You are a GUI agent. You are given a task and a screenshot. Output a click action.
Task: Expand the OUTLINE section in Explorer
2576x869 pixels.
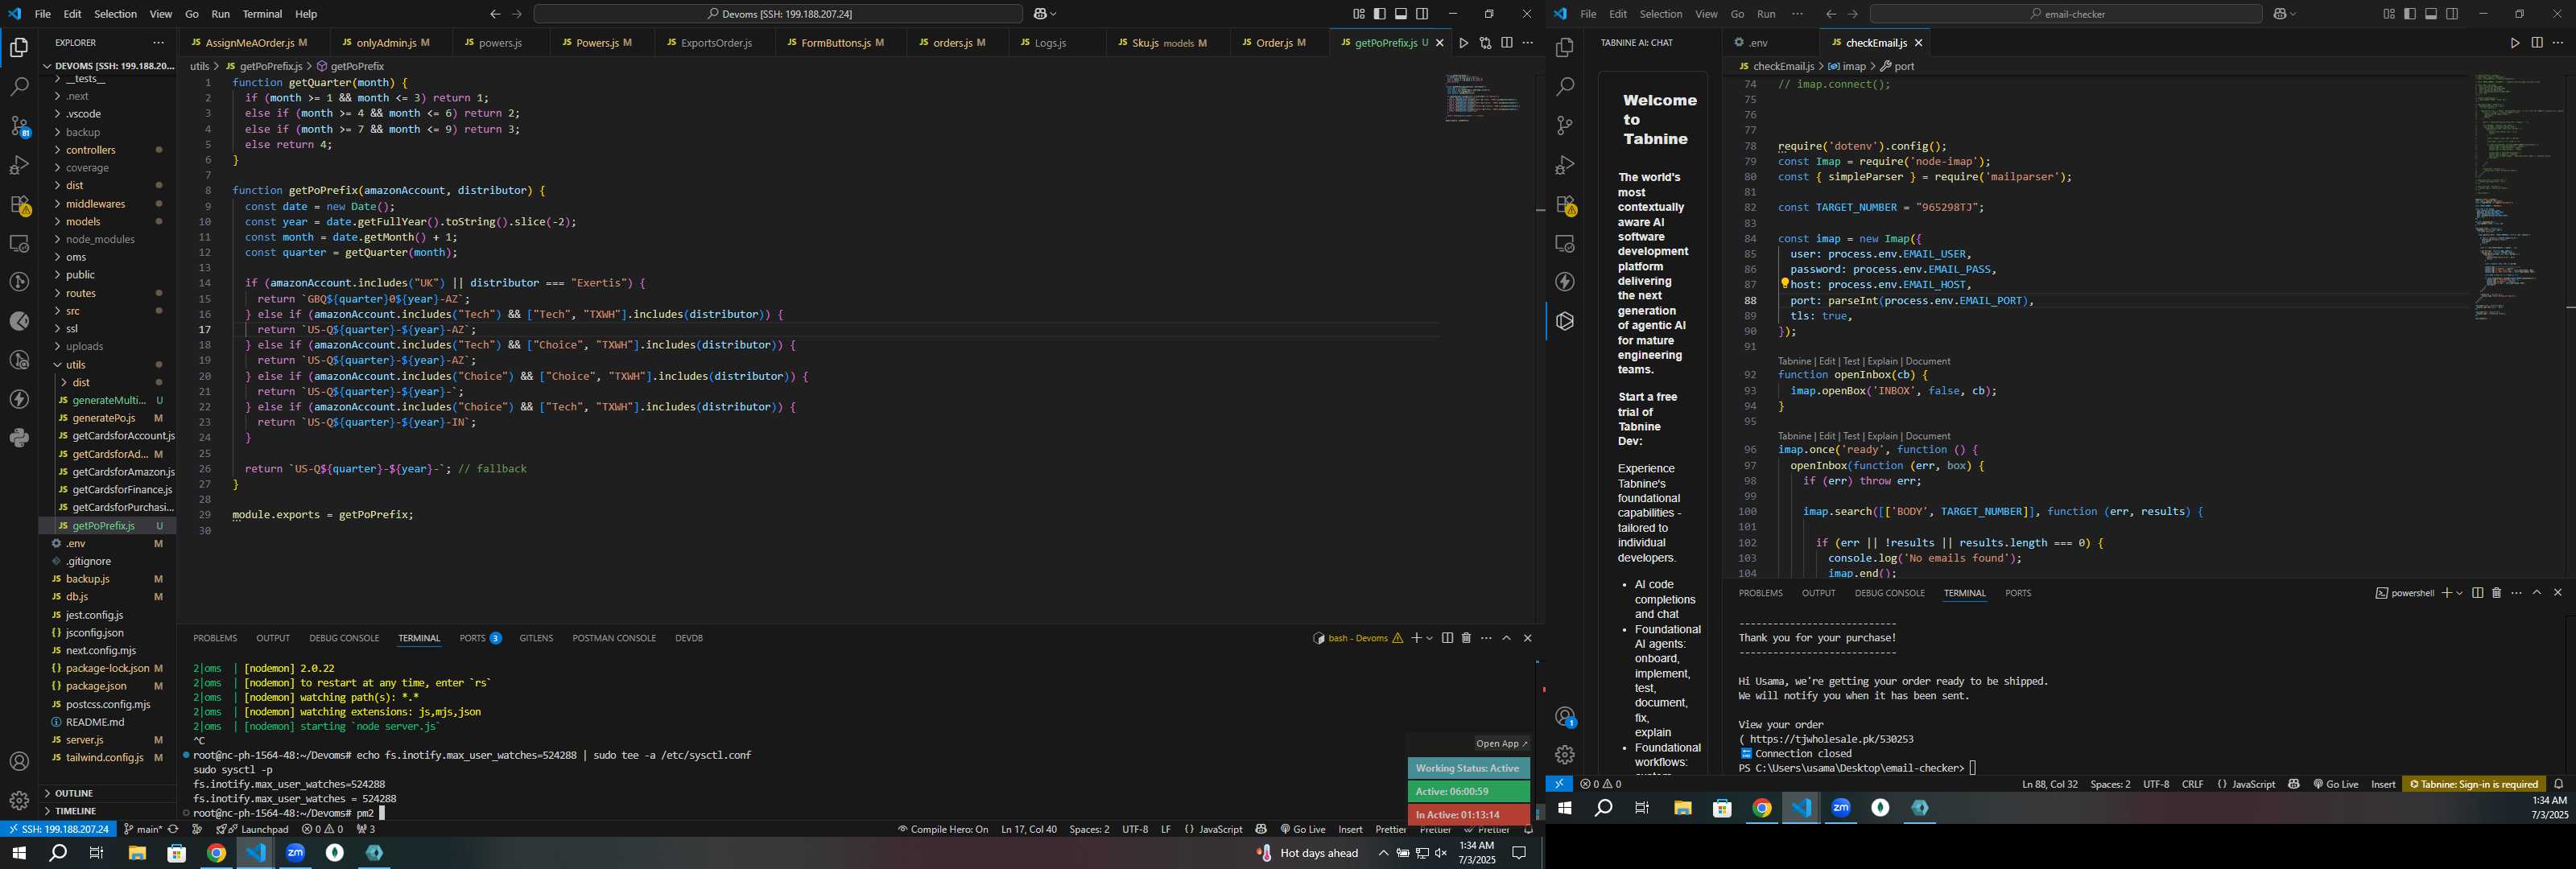coord(108,793)
